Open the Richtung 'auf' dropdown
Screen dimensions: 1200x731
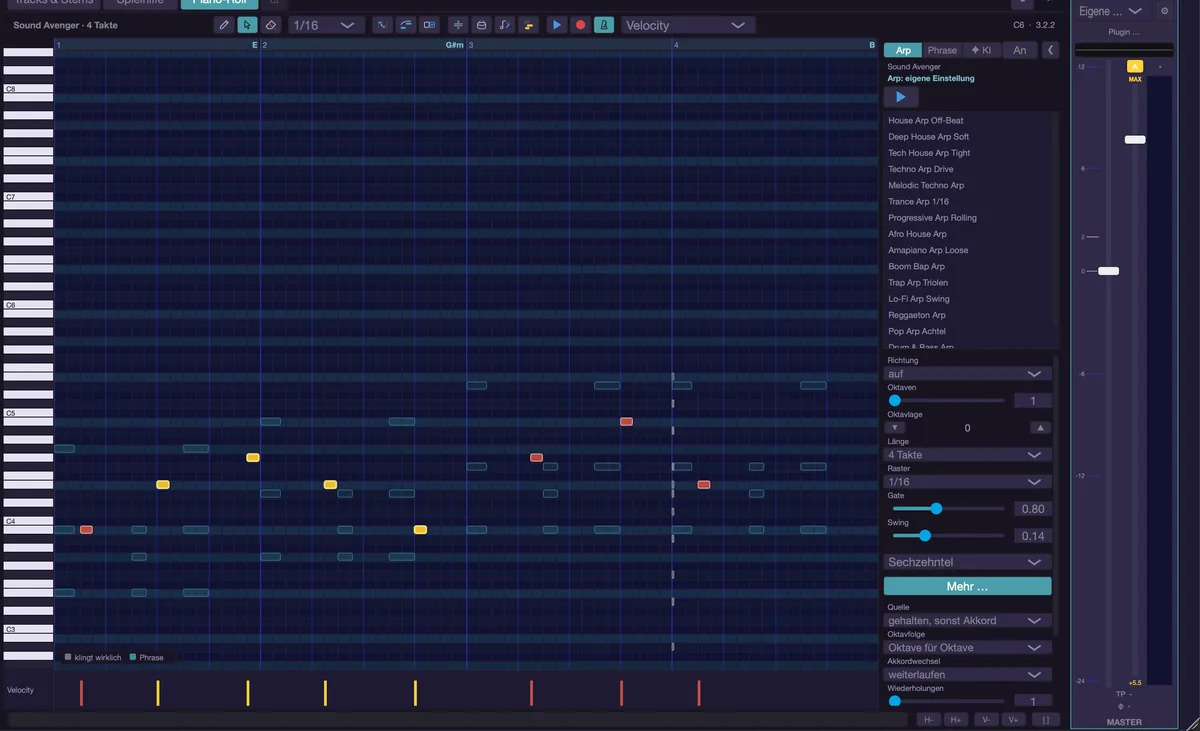(967, 374)
